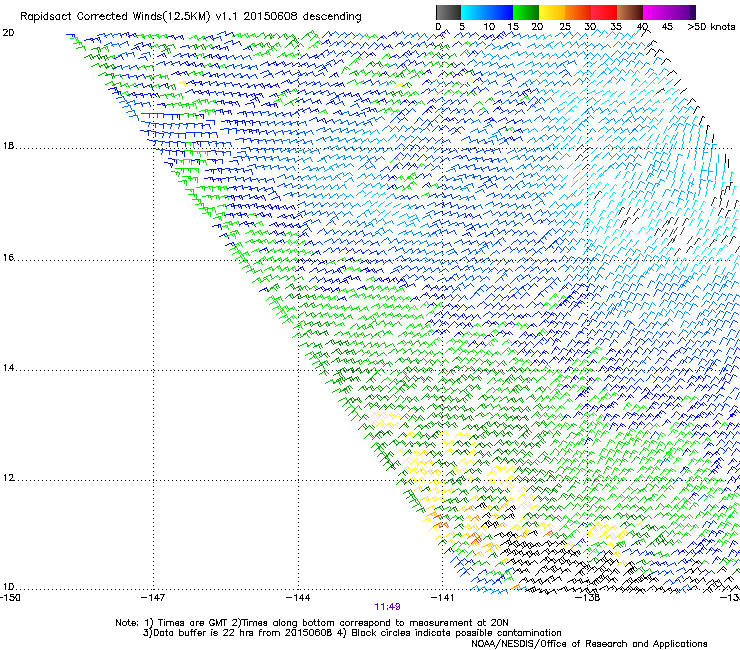740x650 pixels.
Task: Click the cyan-to-blue 5–15 knots legend gradient
Action: click(487, 12)
